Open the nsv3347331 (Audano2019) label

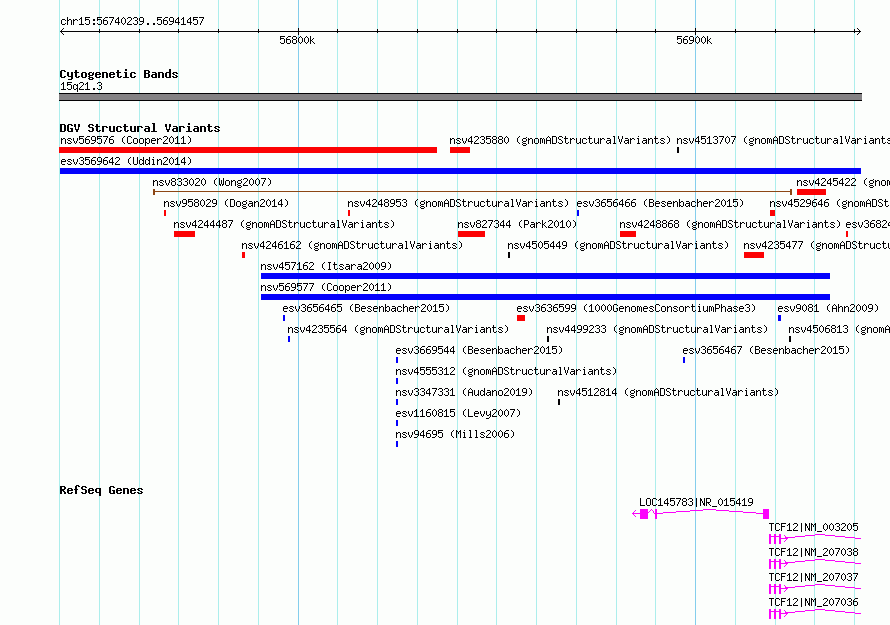click(464, 392)
